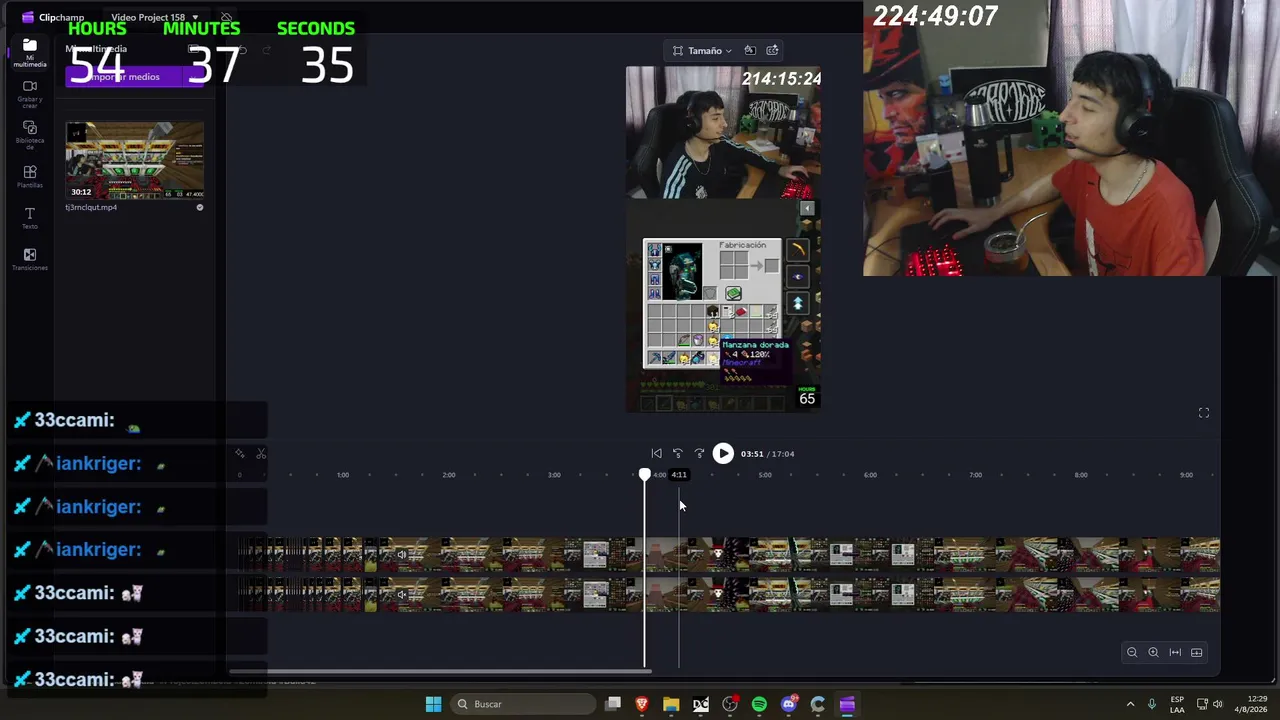
Task: Open the Tamaño aspect ratio dropdown
Action: 703,50
